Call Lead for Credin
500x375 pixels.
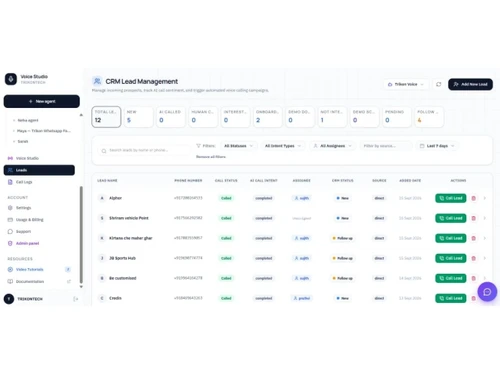(x=451, y=298)
